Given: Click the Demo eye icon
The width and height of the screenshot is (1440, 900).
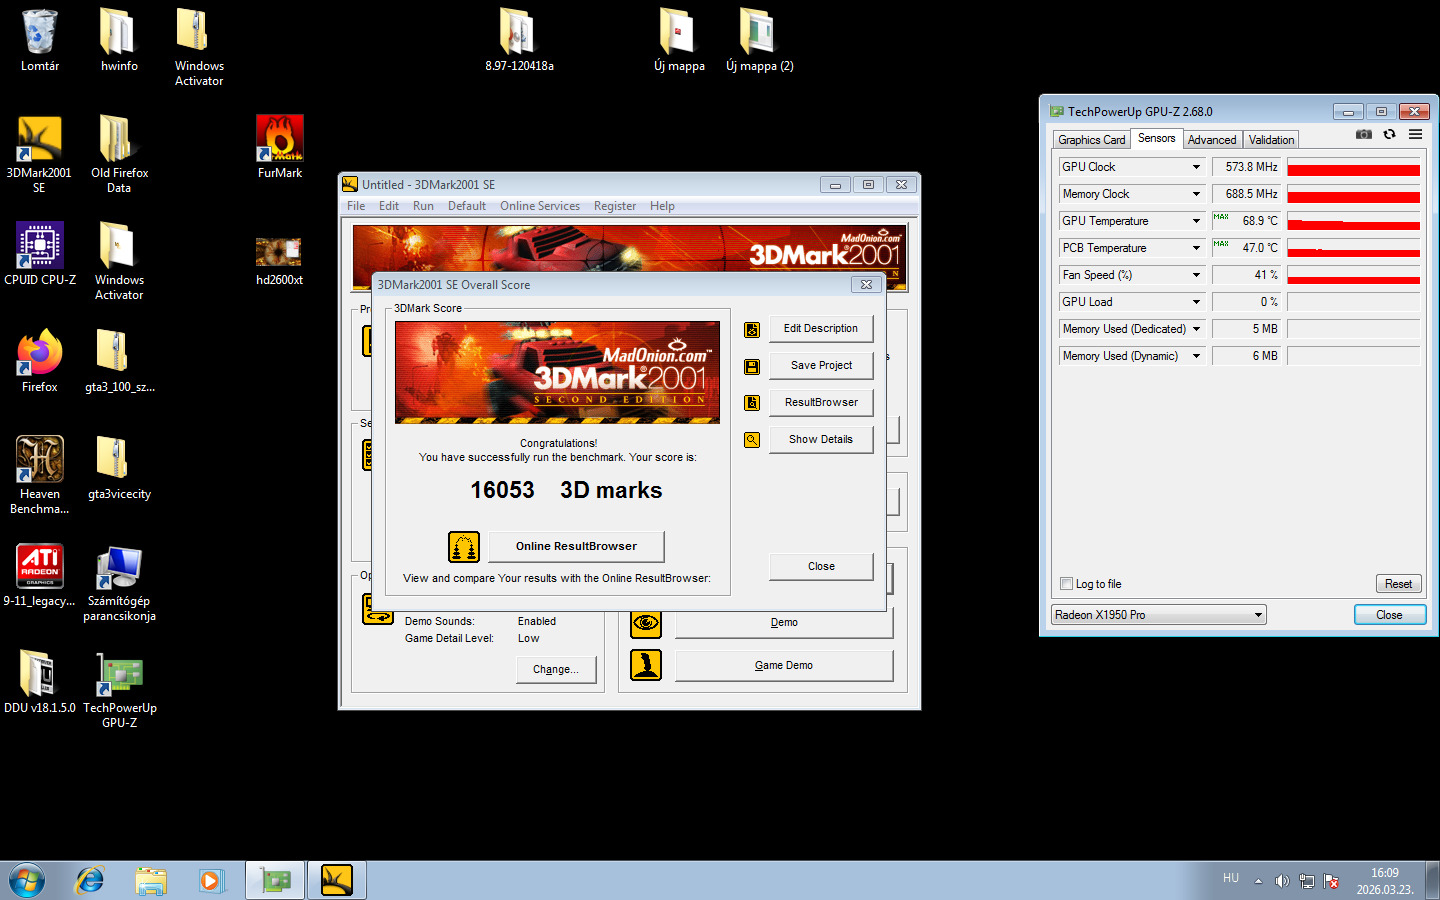Looking at the screenshot, I should 646,622.
